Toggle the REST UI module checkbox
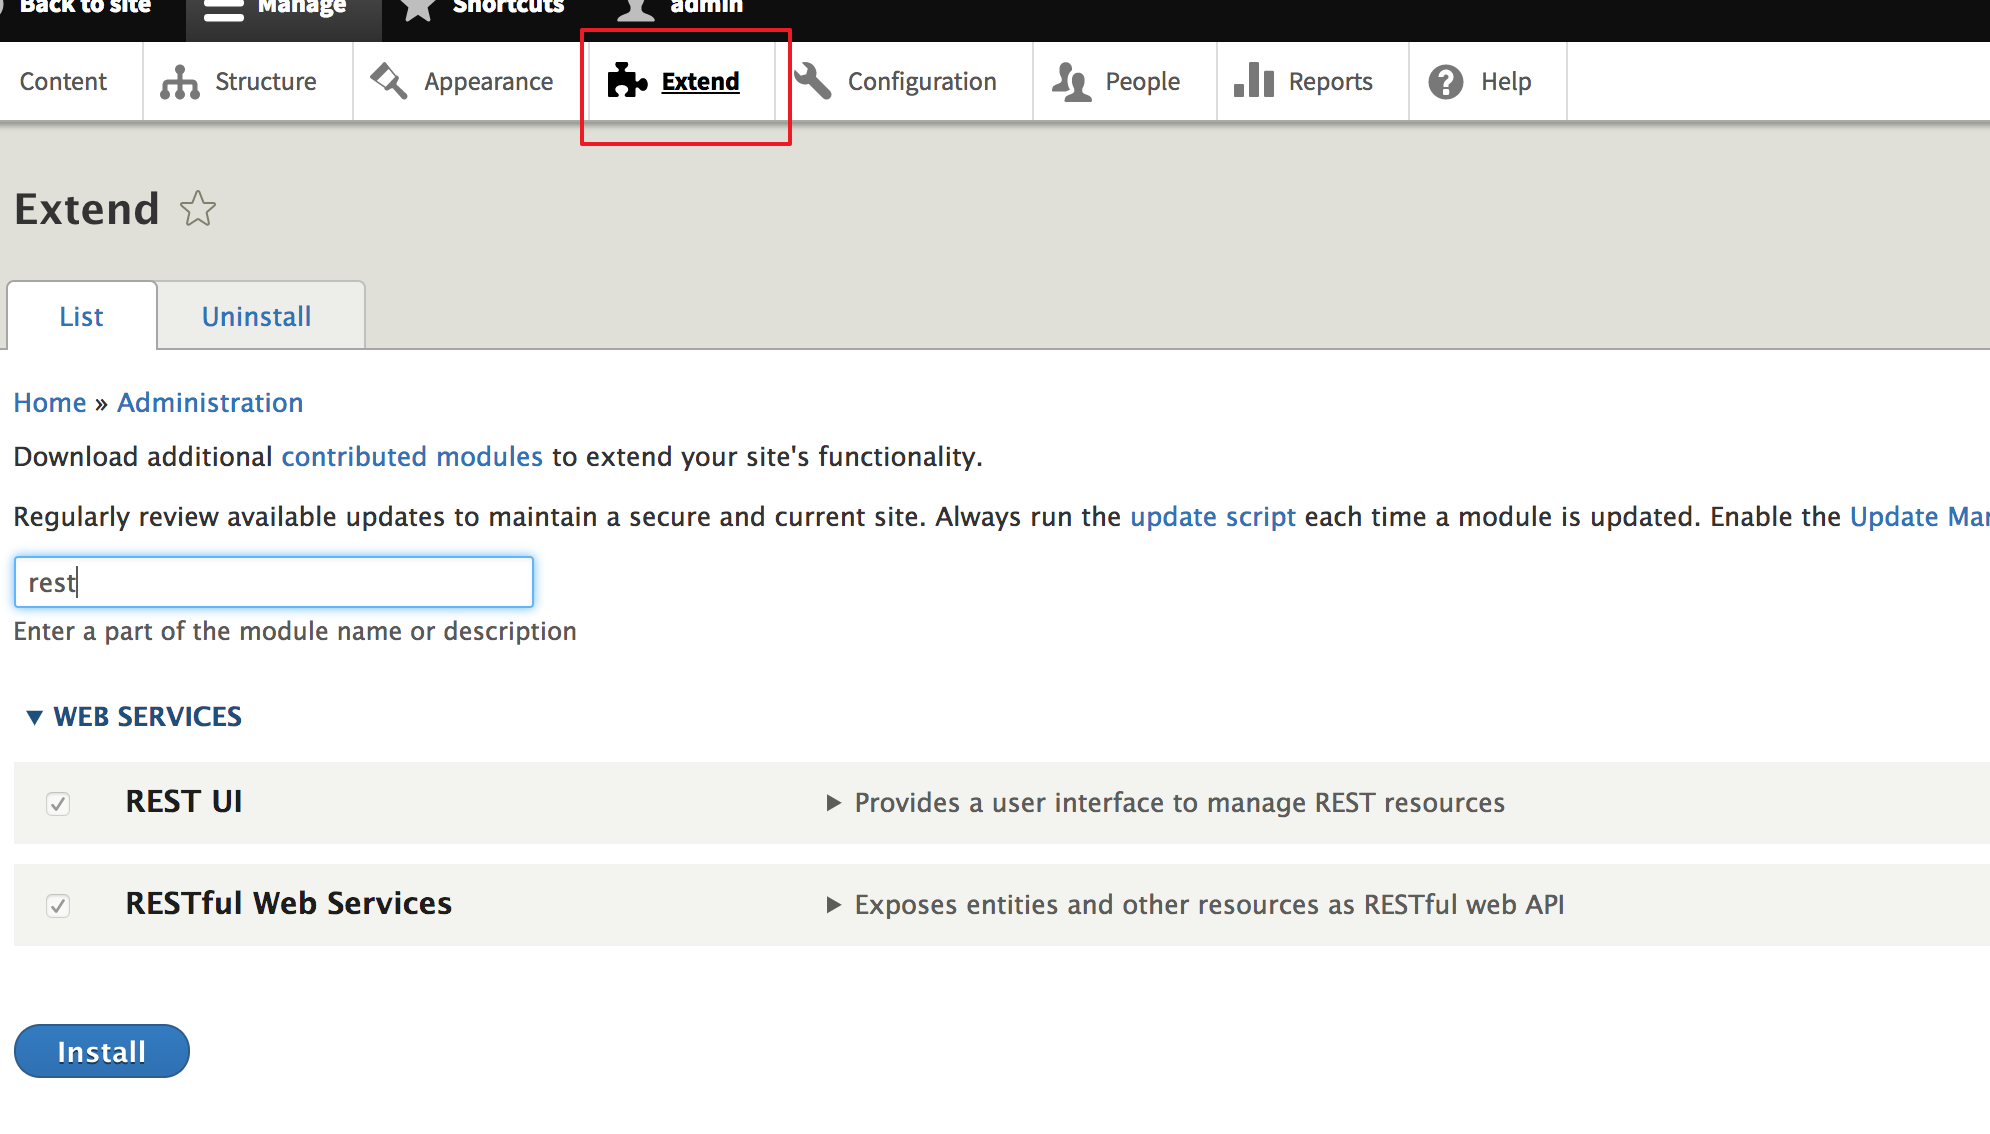1990x1134 pixels. click(58, 804)
